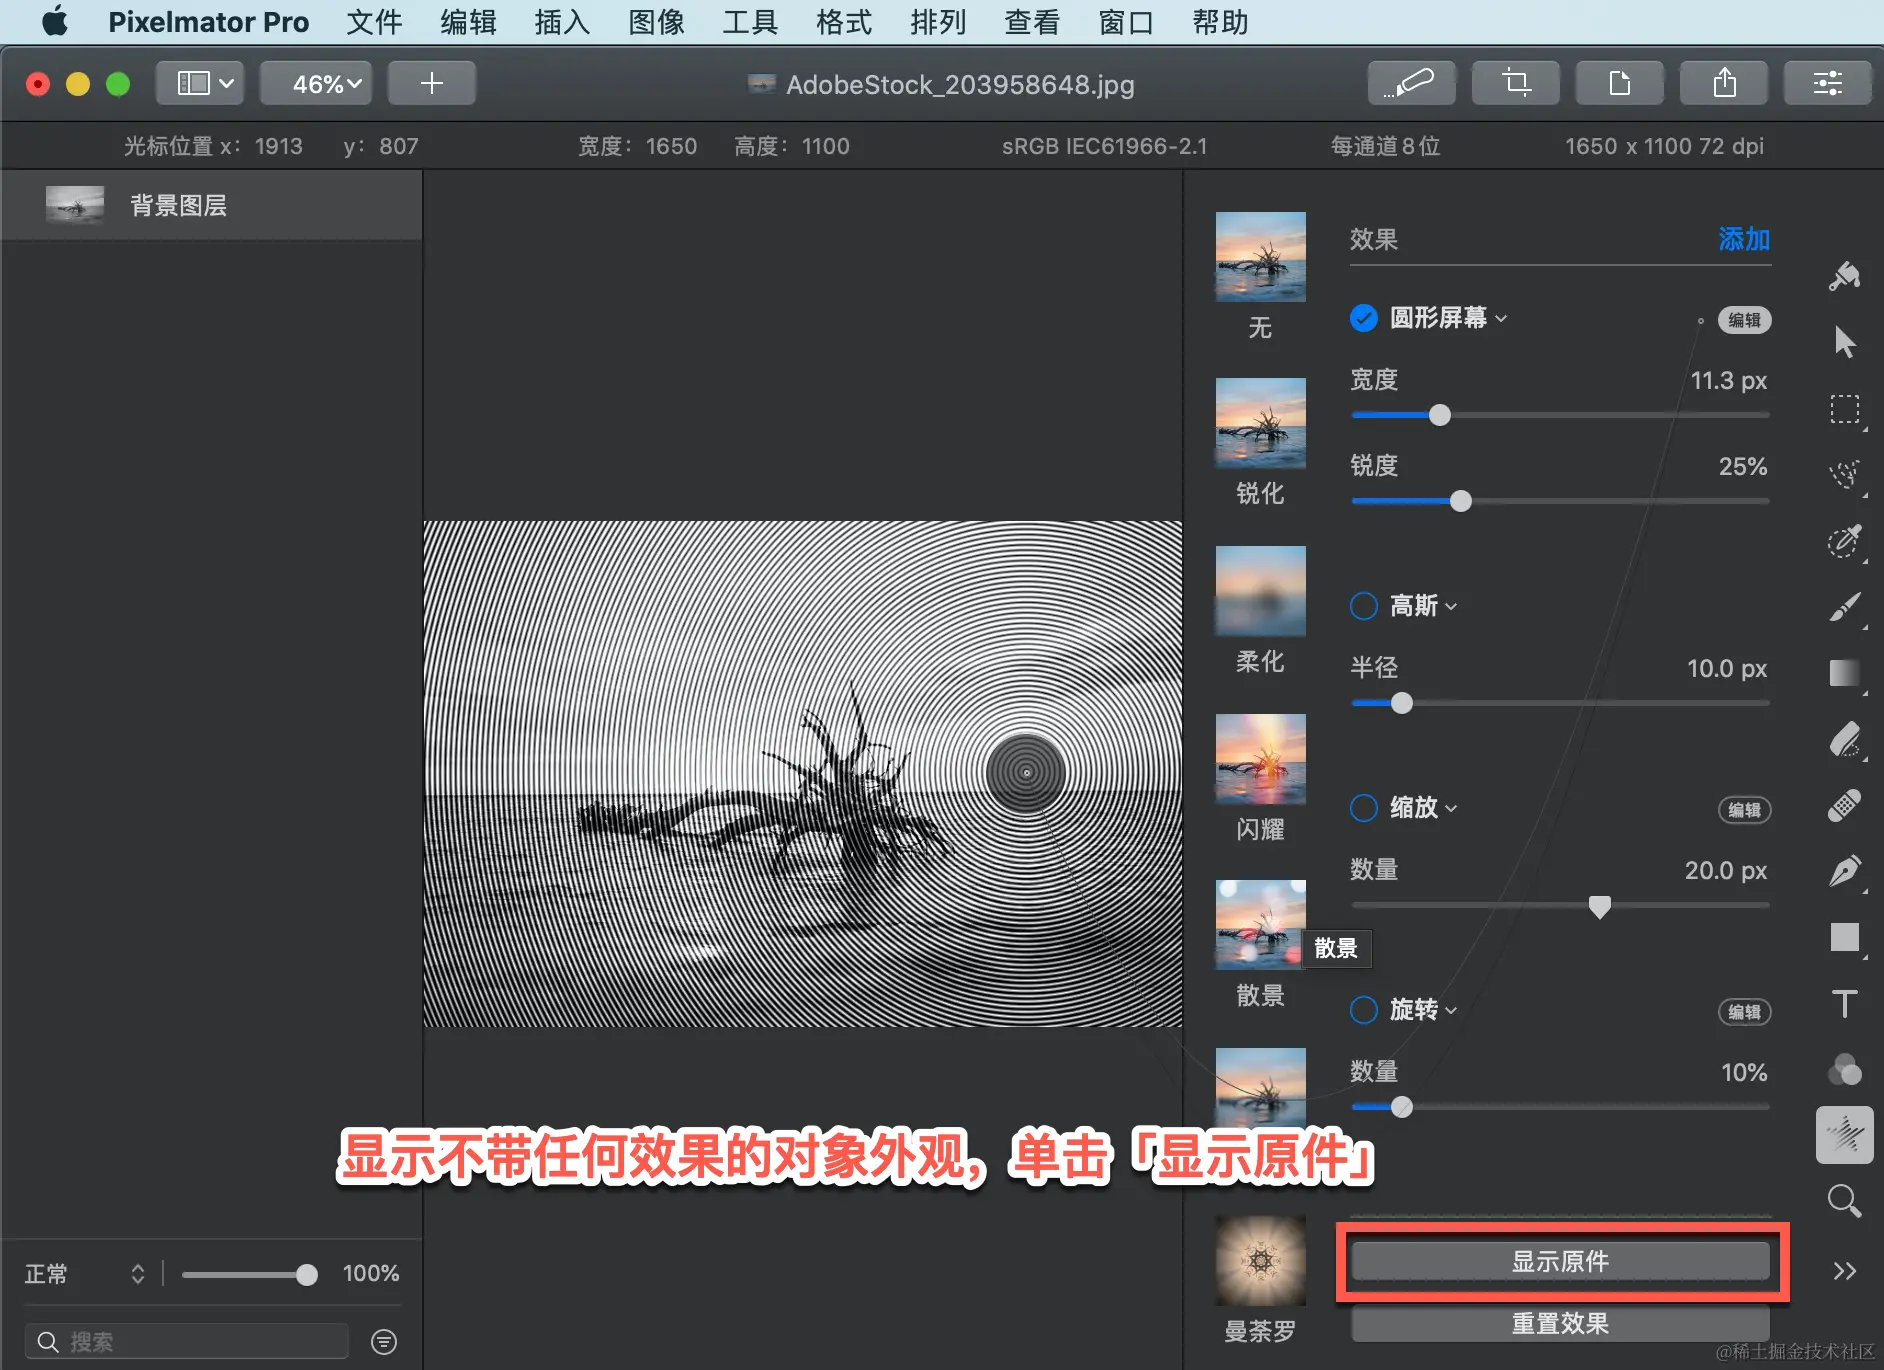Open the share icon in the toolbar
1884x1370 pixels.
coord(1724,83)
